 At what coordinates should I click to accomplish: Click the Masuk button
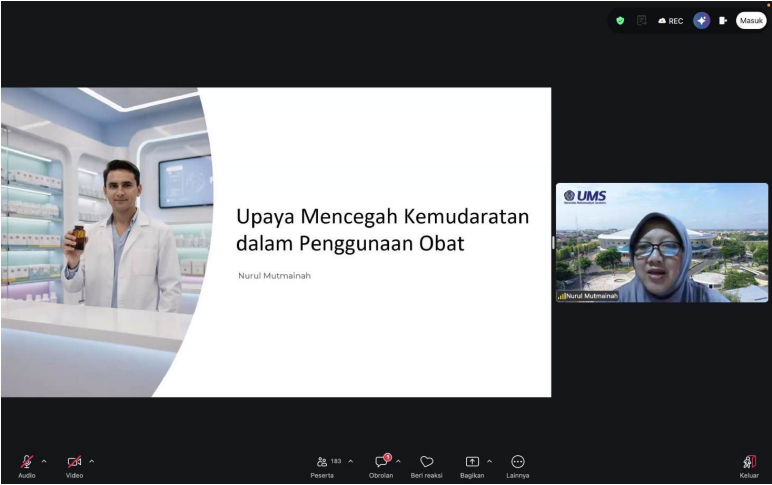[x=751, y=21]
